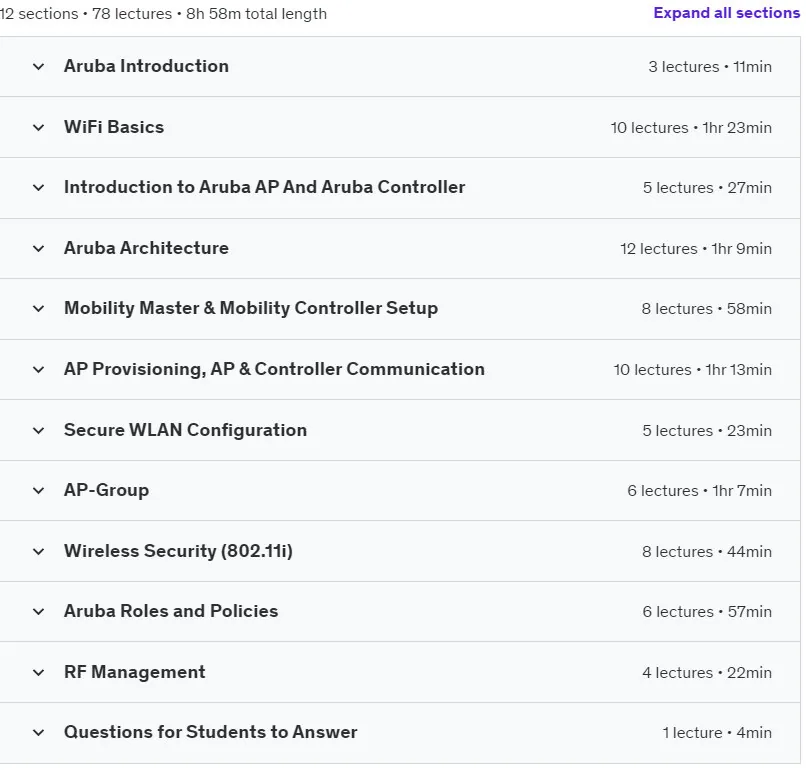806x770 pixels.
Task: Click the 5 lectures • 27min label
Action: coord(707,188)
